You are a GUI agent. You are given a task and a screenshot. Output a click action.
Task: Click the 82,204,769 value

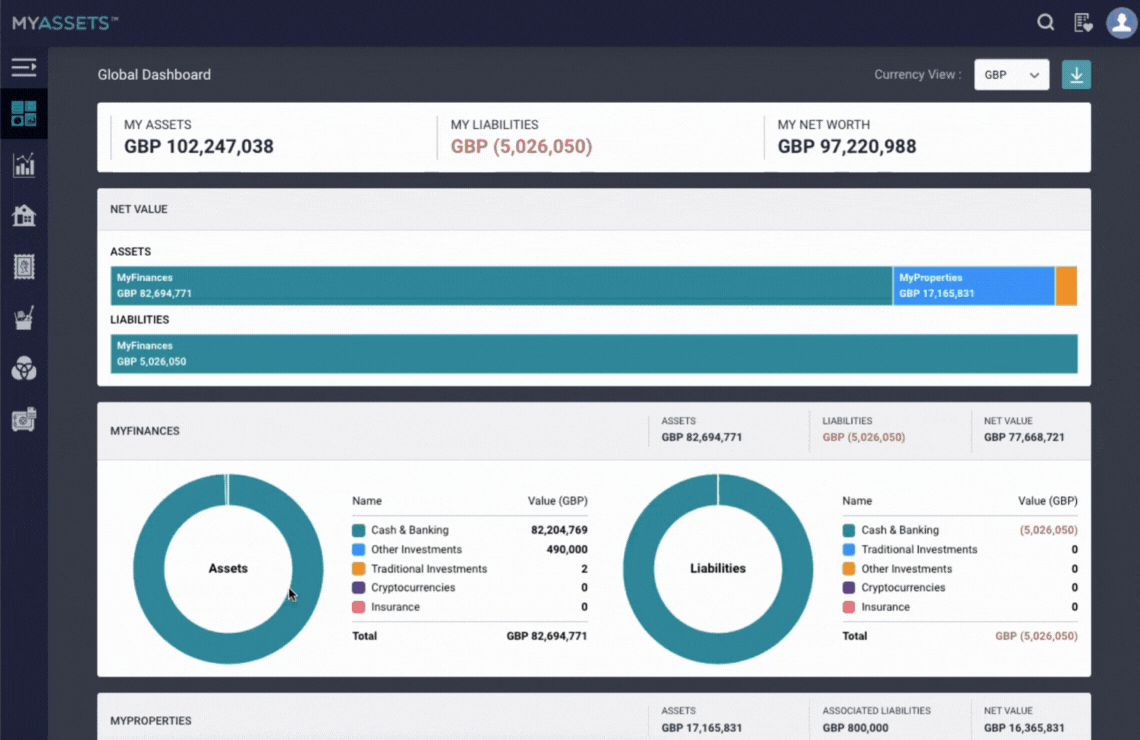(x=559, y=530)
